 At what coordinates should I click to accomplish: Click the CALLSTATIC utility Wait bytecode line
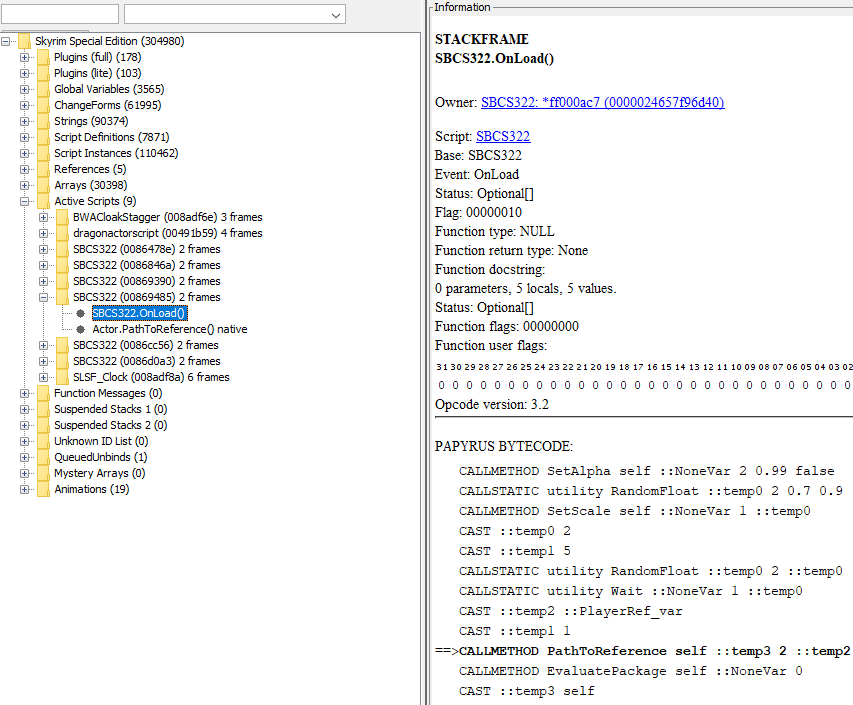coord(631,591)
